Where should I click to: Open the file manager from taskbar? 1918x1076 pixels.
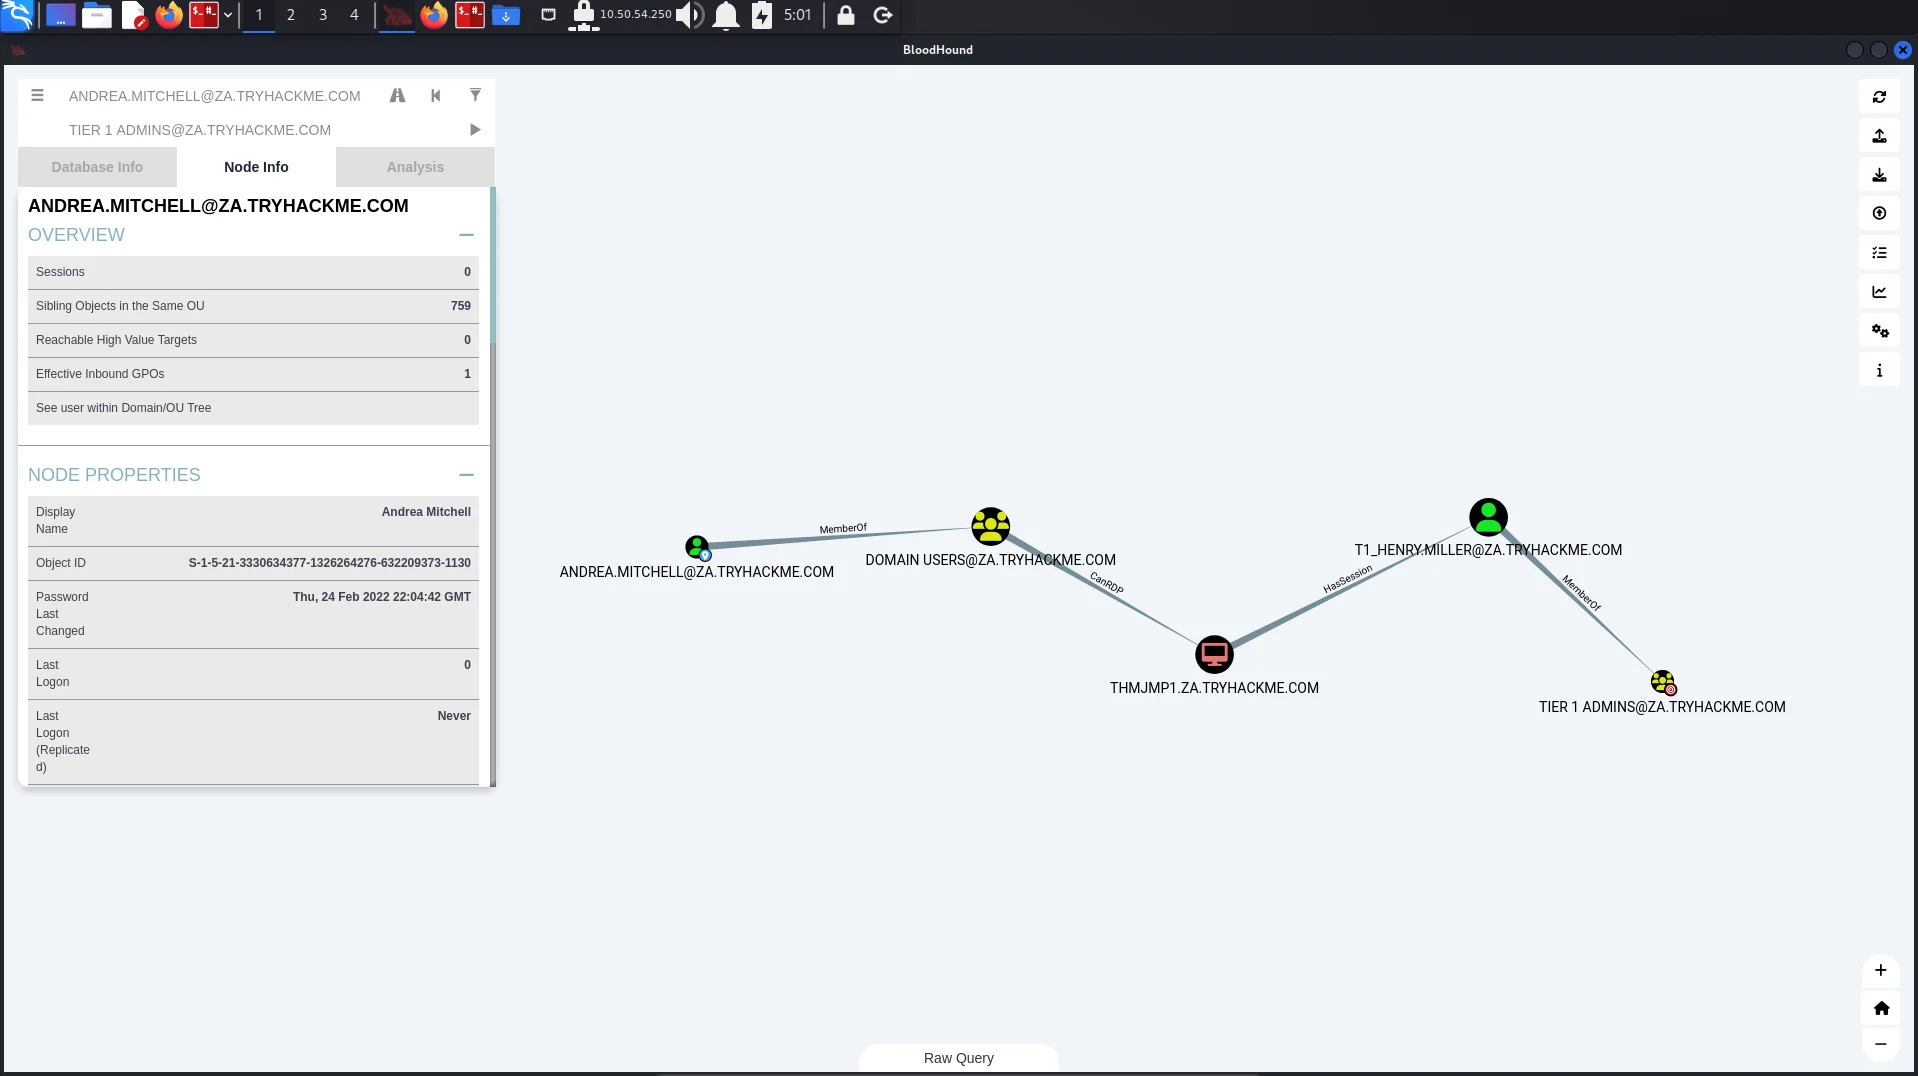pyautogui.click(x=97, y=15)
